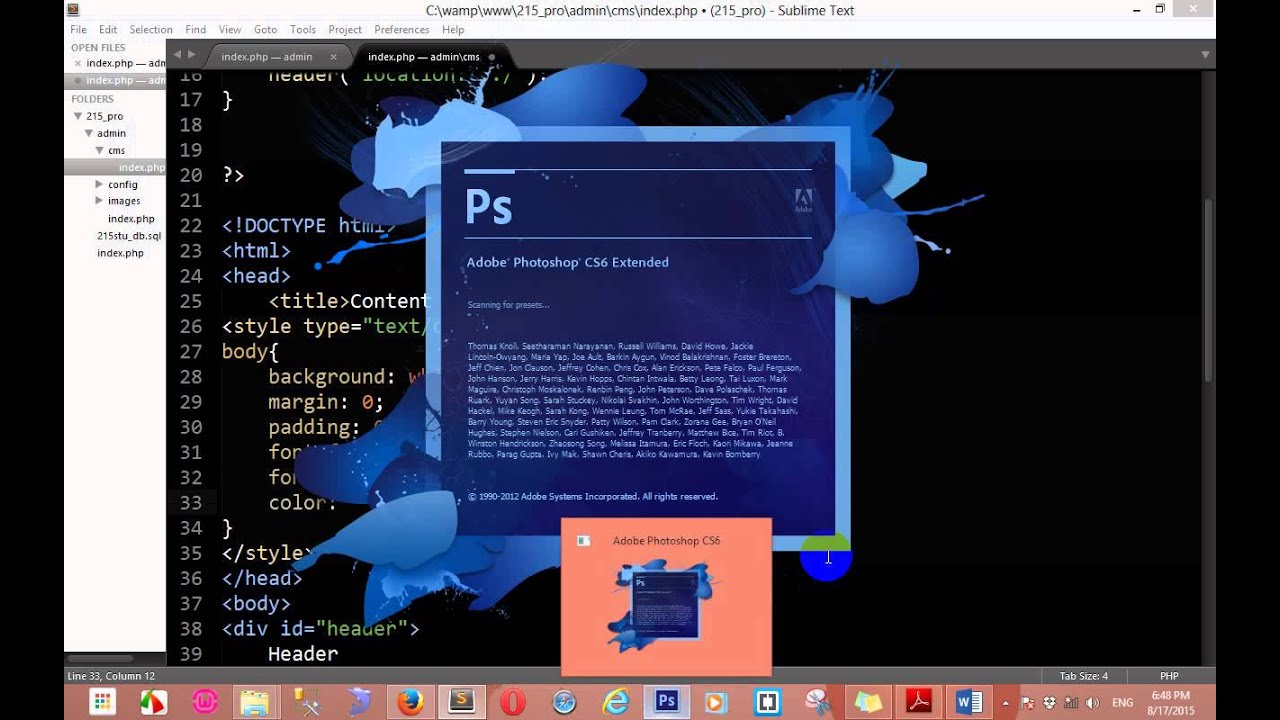Close first index.php in Open Files
1280x720 pixels.
point(78,63)
